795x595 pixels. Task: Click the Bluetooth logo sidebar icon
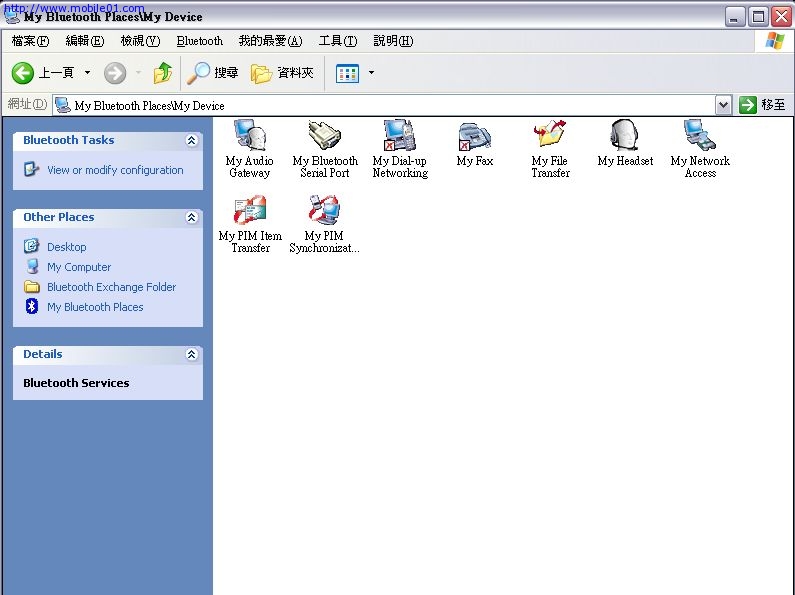tap(31, 306)
